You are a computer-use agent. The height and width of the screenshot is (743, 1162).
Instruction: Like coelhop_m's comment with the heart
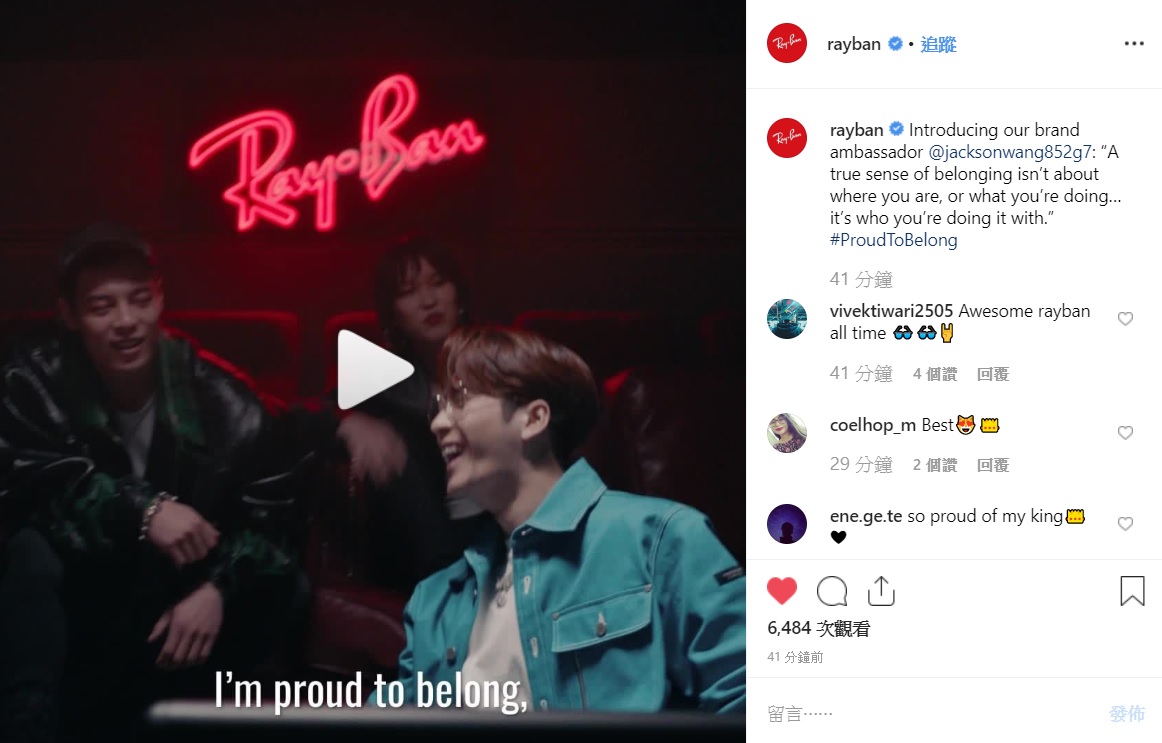(1125, 433)
